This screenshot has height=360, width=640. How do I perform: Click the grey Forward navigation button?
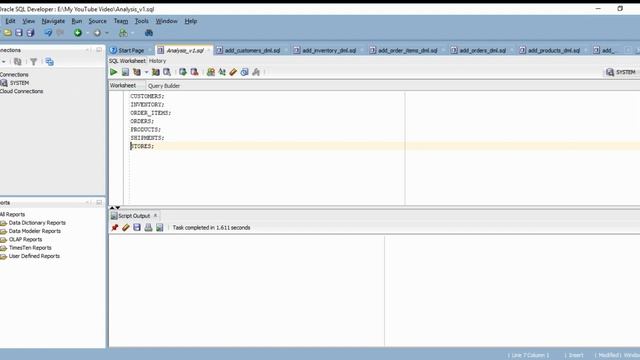coord(97,33)
